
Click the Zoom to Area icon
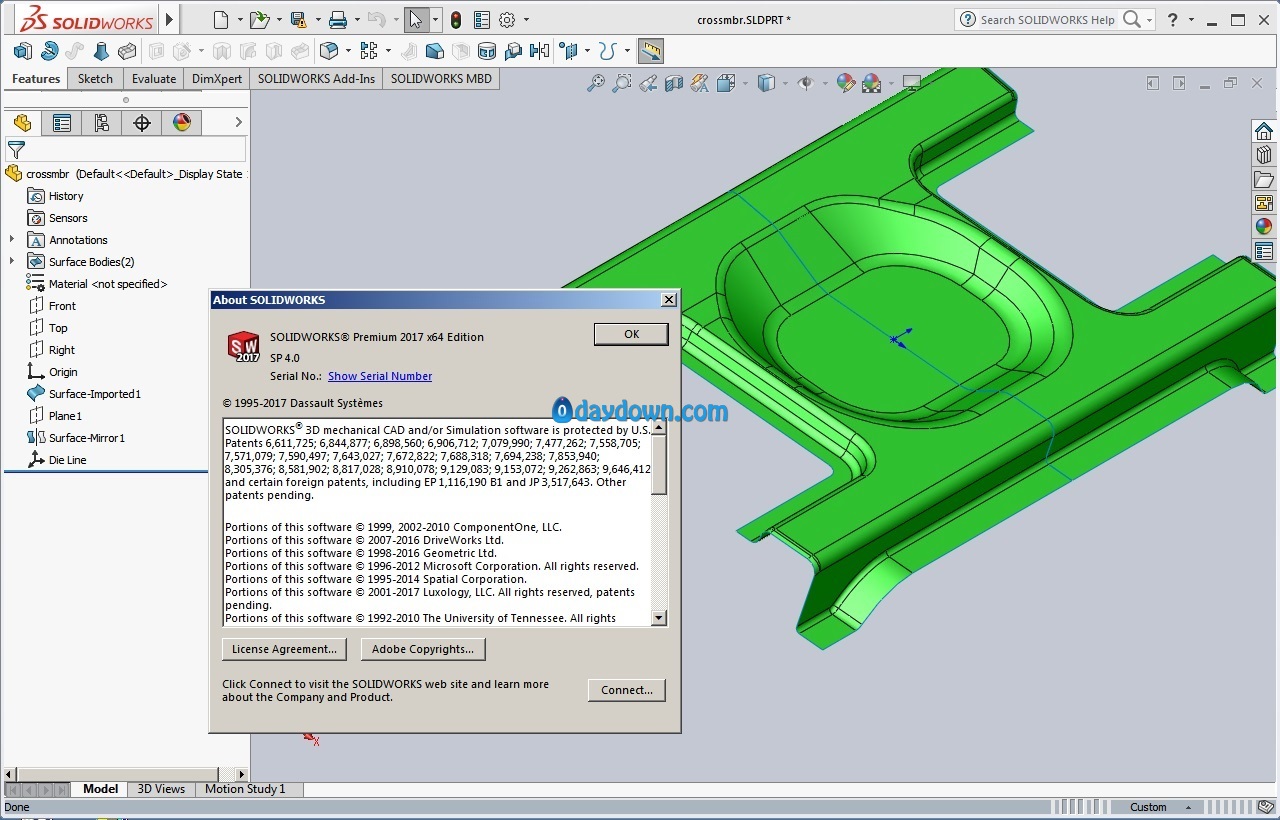coord(622,84)
